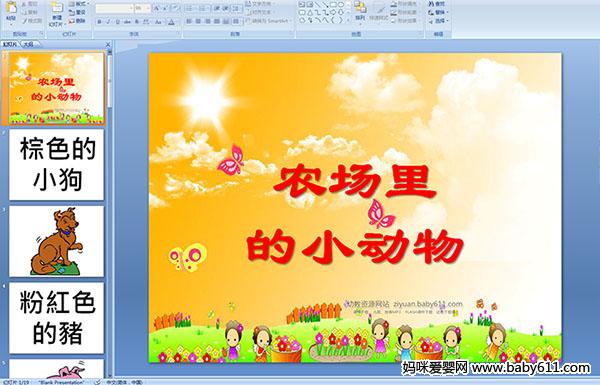The width and height of the screenshot is (600, 385).
Task: Click the font color icon
Action: [x=171, y=22]
